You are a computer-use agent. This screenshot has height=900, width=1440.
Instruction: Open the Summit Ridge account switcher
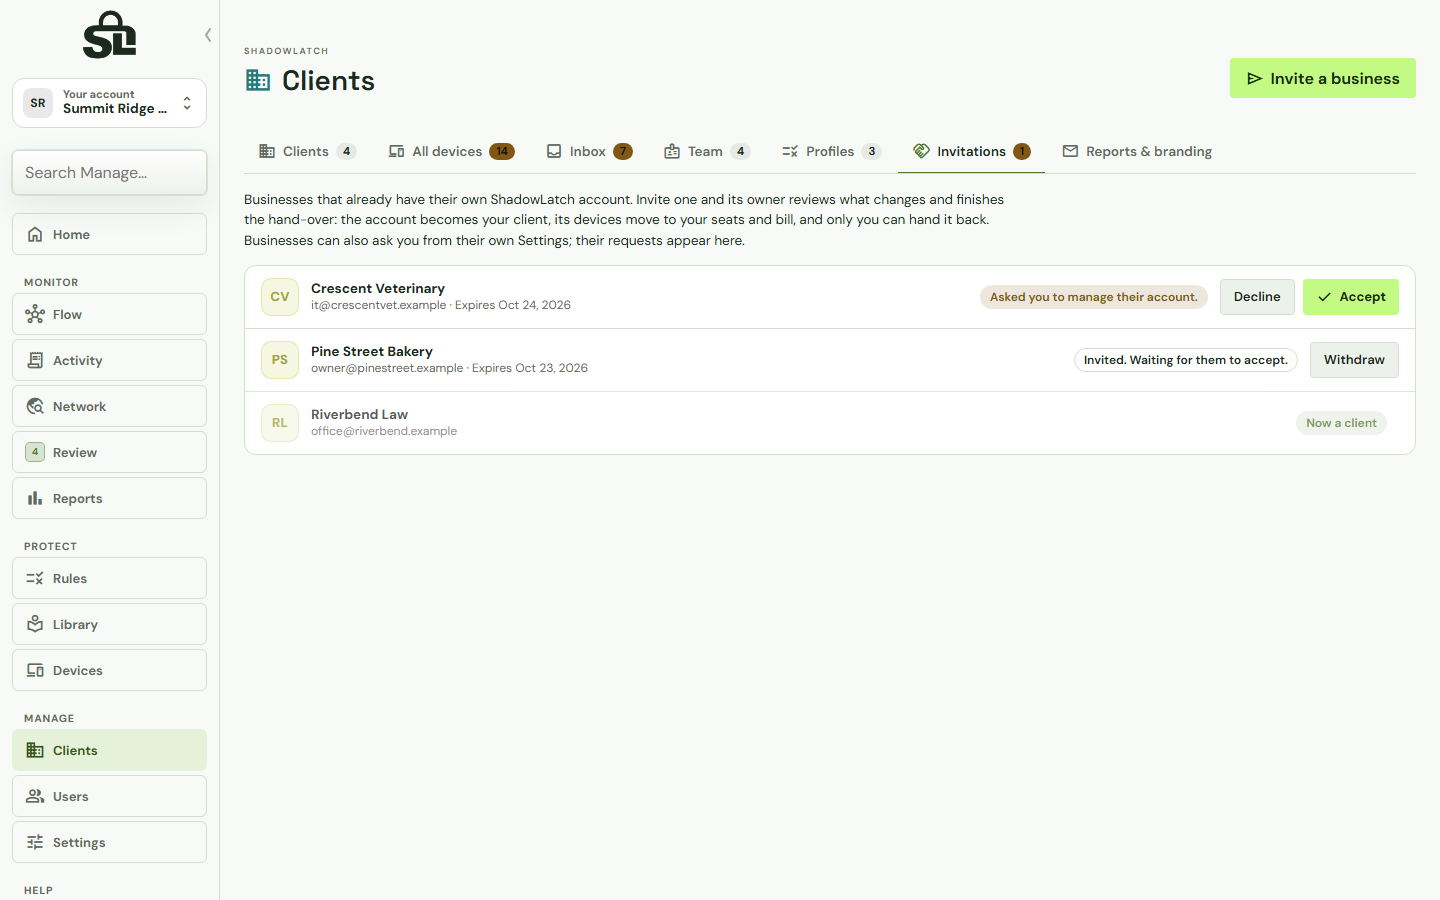click(x=110, y=103)
